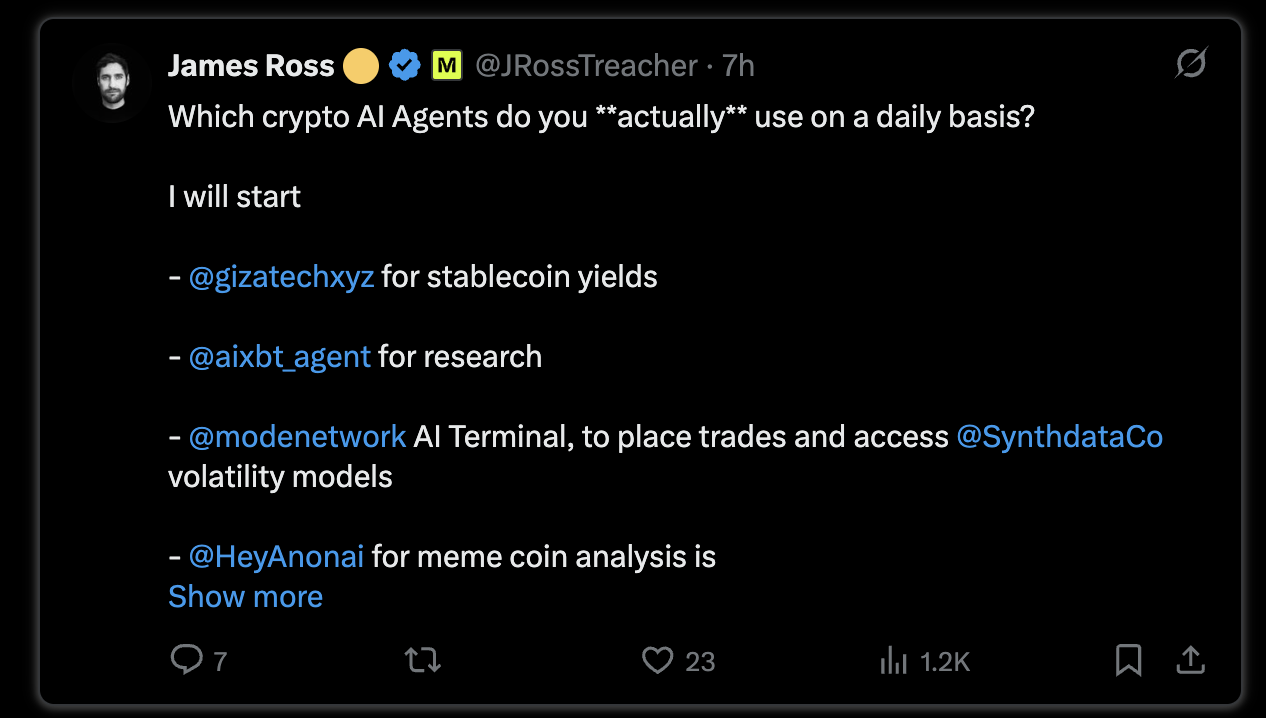Click the yellow circle emoji badge

(x=361, y=67)
